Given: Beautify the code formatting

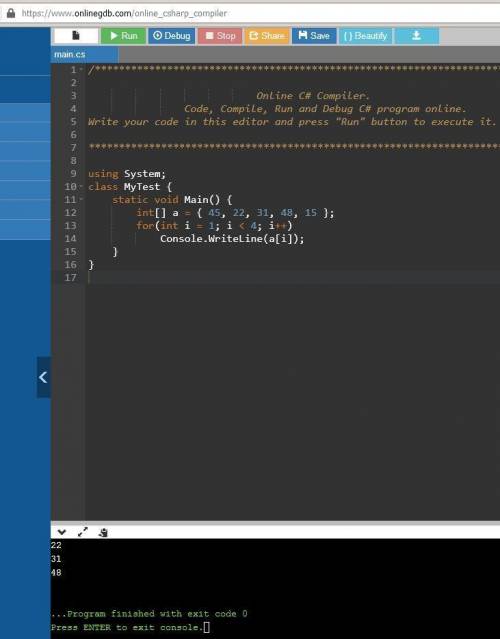Looking at the screenshot, I should point(366,35).
